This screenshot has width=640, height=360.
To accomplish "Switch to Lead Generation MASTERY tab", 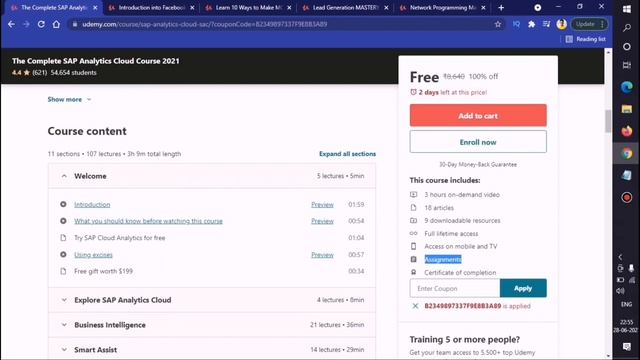I will [345, 8].
